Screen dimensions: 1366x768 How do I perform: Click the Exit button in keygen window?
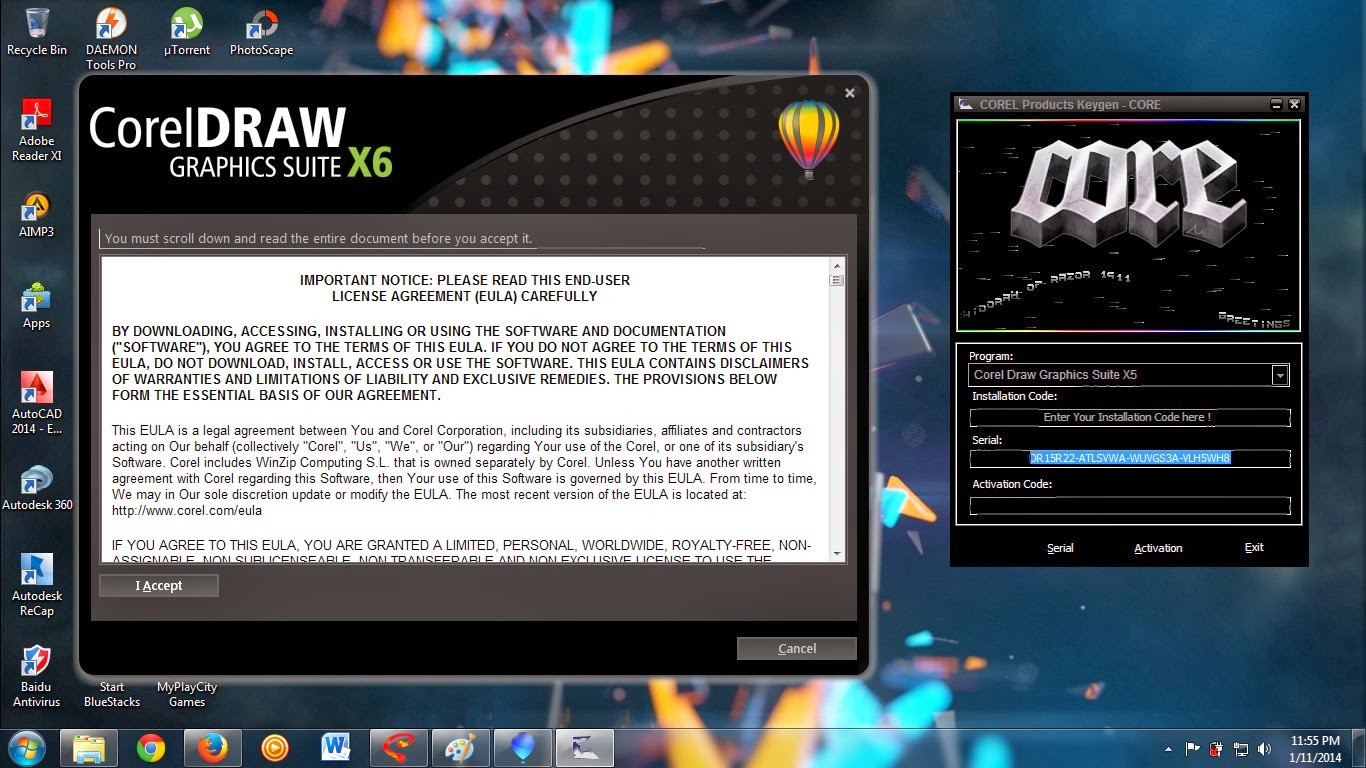coord(1254,548)
